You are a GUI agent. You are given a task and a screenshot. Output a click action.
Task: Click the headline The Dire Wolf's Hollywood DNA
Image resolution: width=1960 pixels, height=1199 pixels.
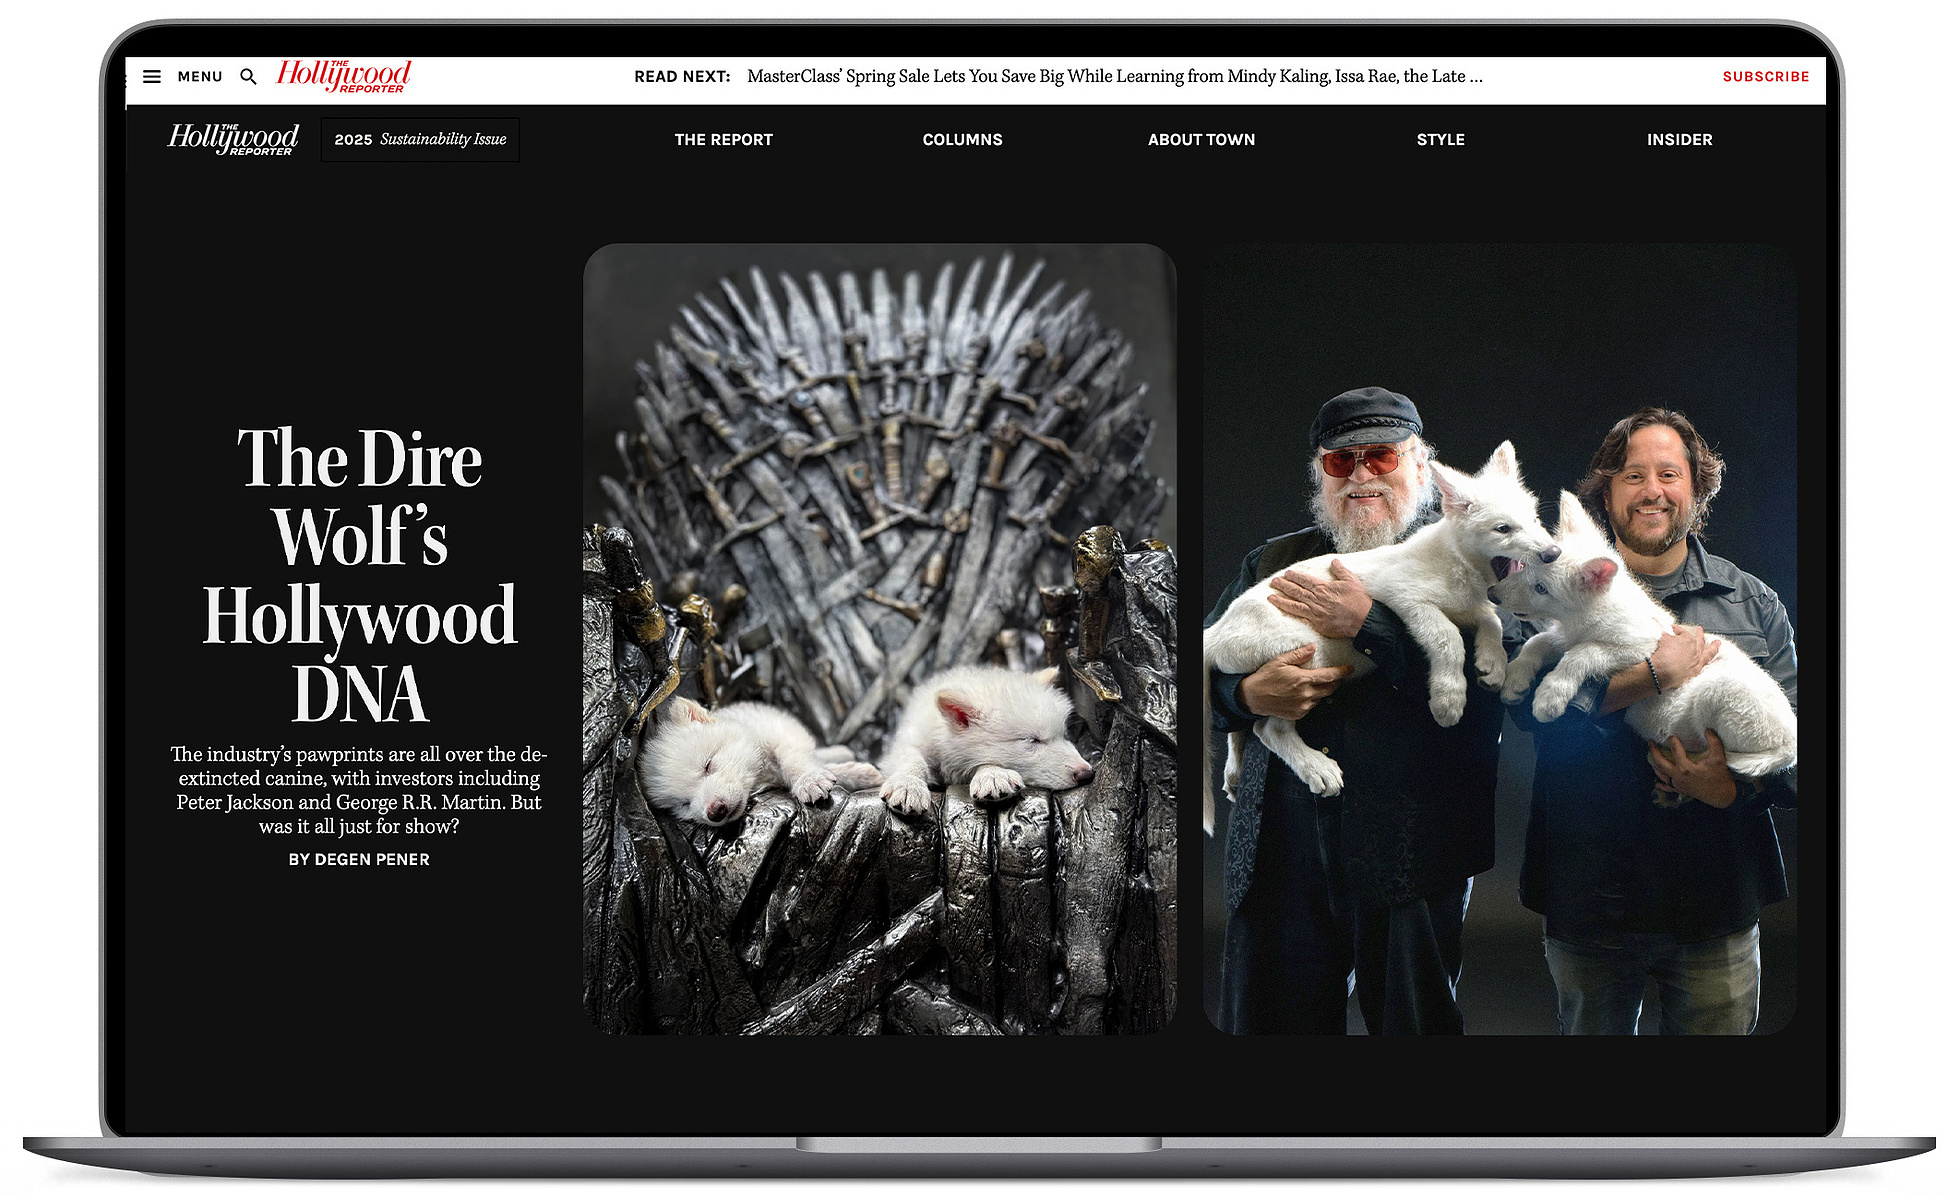[x=360, y=574]
